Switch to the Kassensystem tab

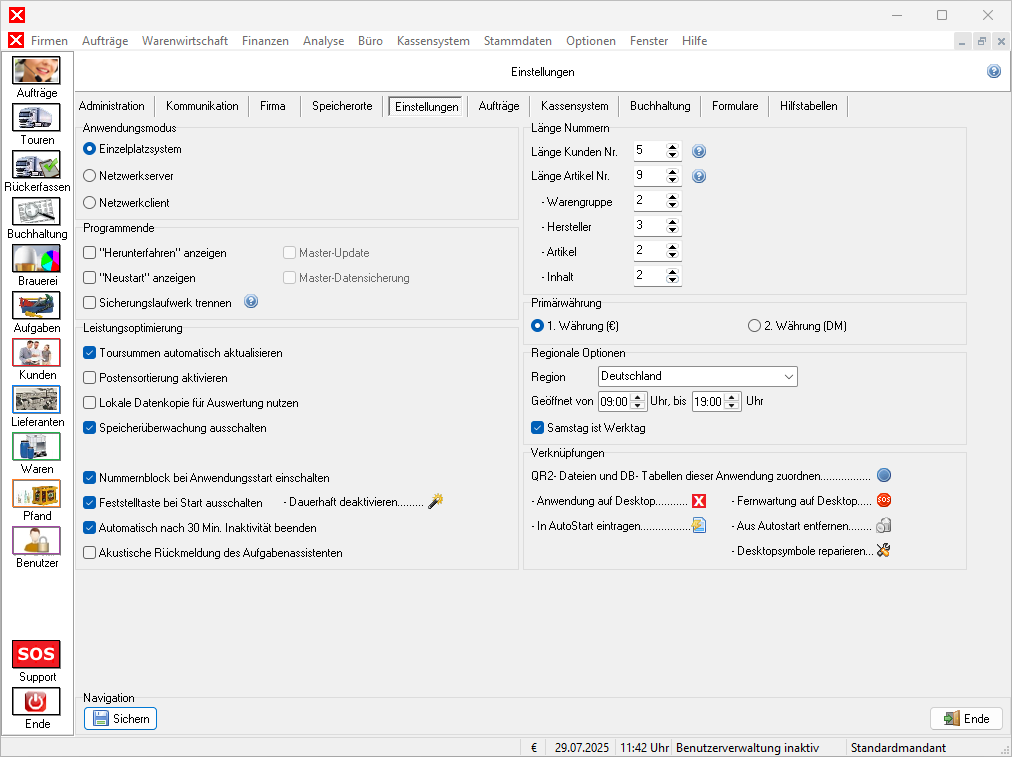574,106
